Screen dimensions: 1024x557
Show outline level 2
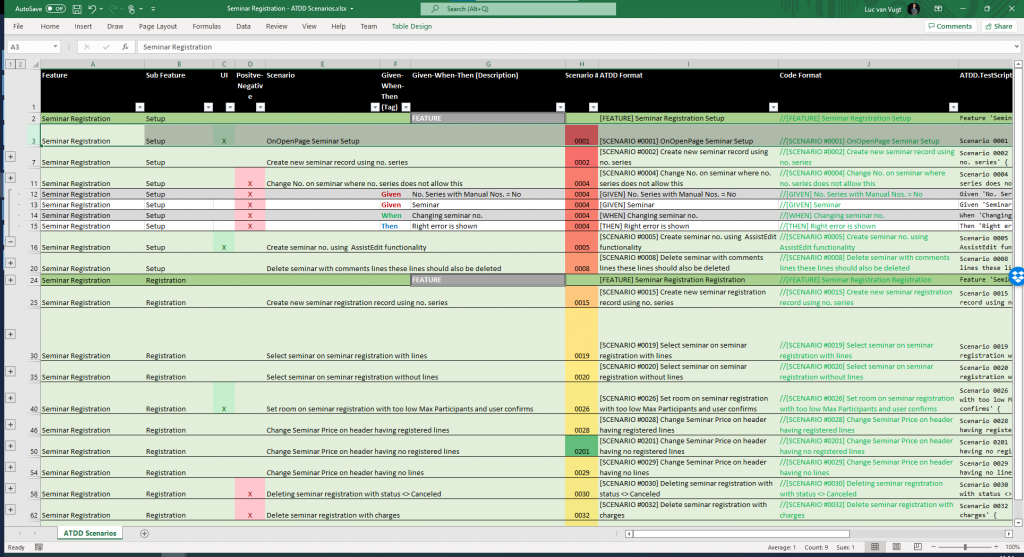click(x=20, y=64)
